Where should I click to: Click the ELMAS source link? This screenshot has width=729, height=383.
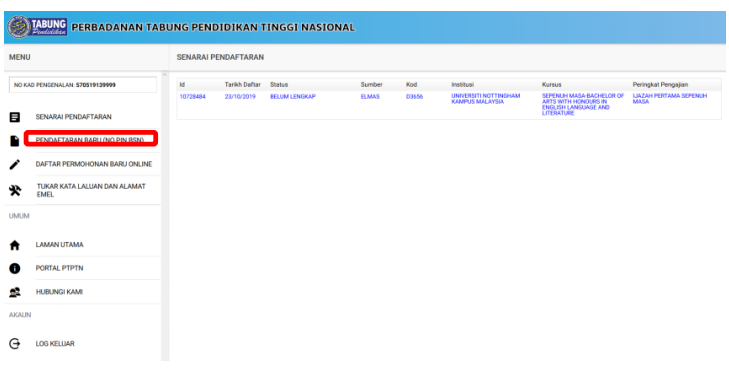(370, 97)
